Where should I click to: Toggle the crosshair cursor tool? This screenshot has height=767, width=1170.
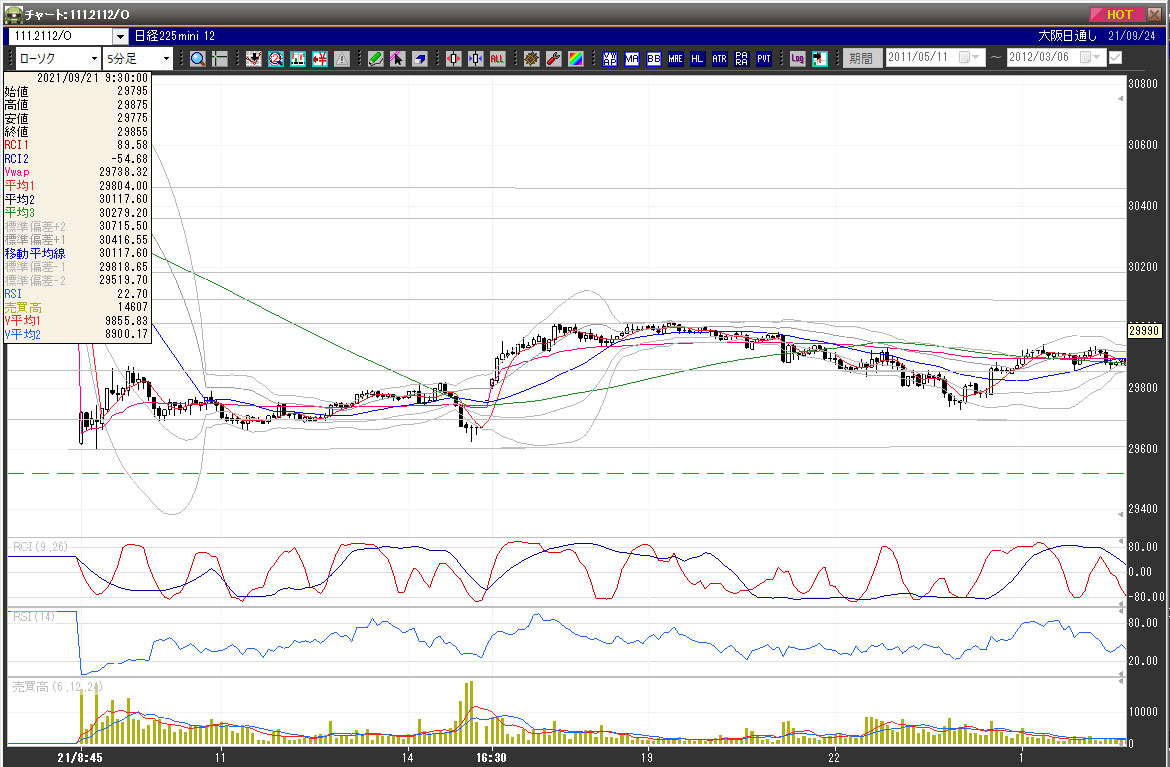point(220,58)
